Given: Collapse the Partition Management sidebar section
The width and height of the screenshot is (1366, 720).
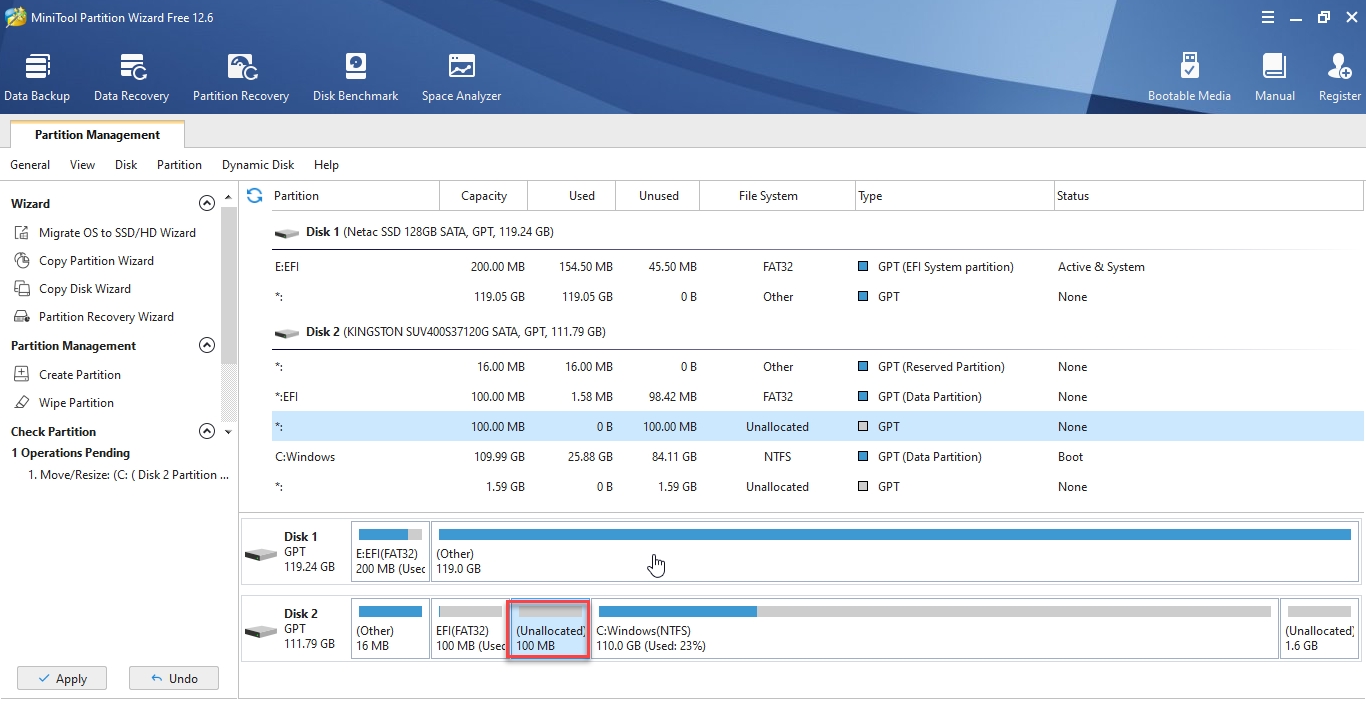Looking at the screenshot, I should (207, 345).
